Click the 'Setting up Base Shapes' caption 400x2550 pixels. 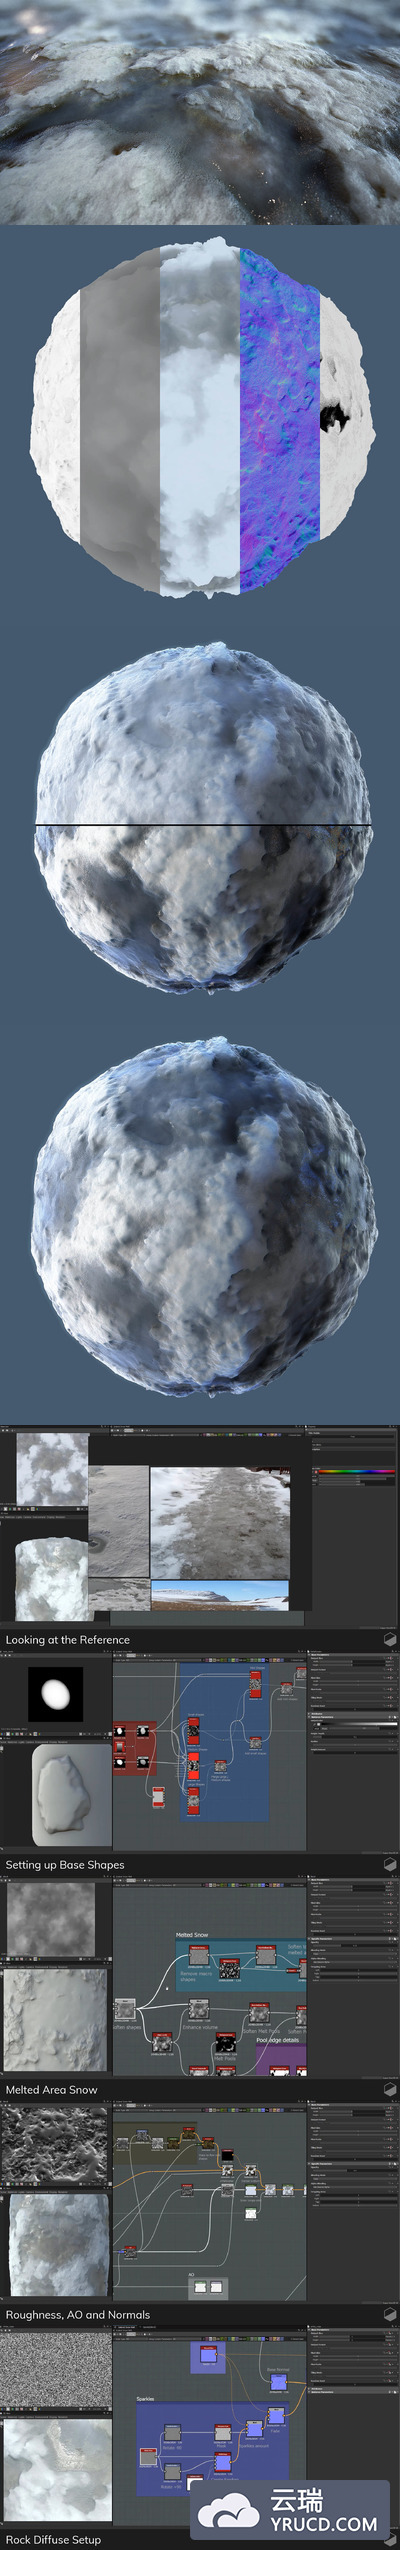(65, 1865)
